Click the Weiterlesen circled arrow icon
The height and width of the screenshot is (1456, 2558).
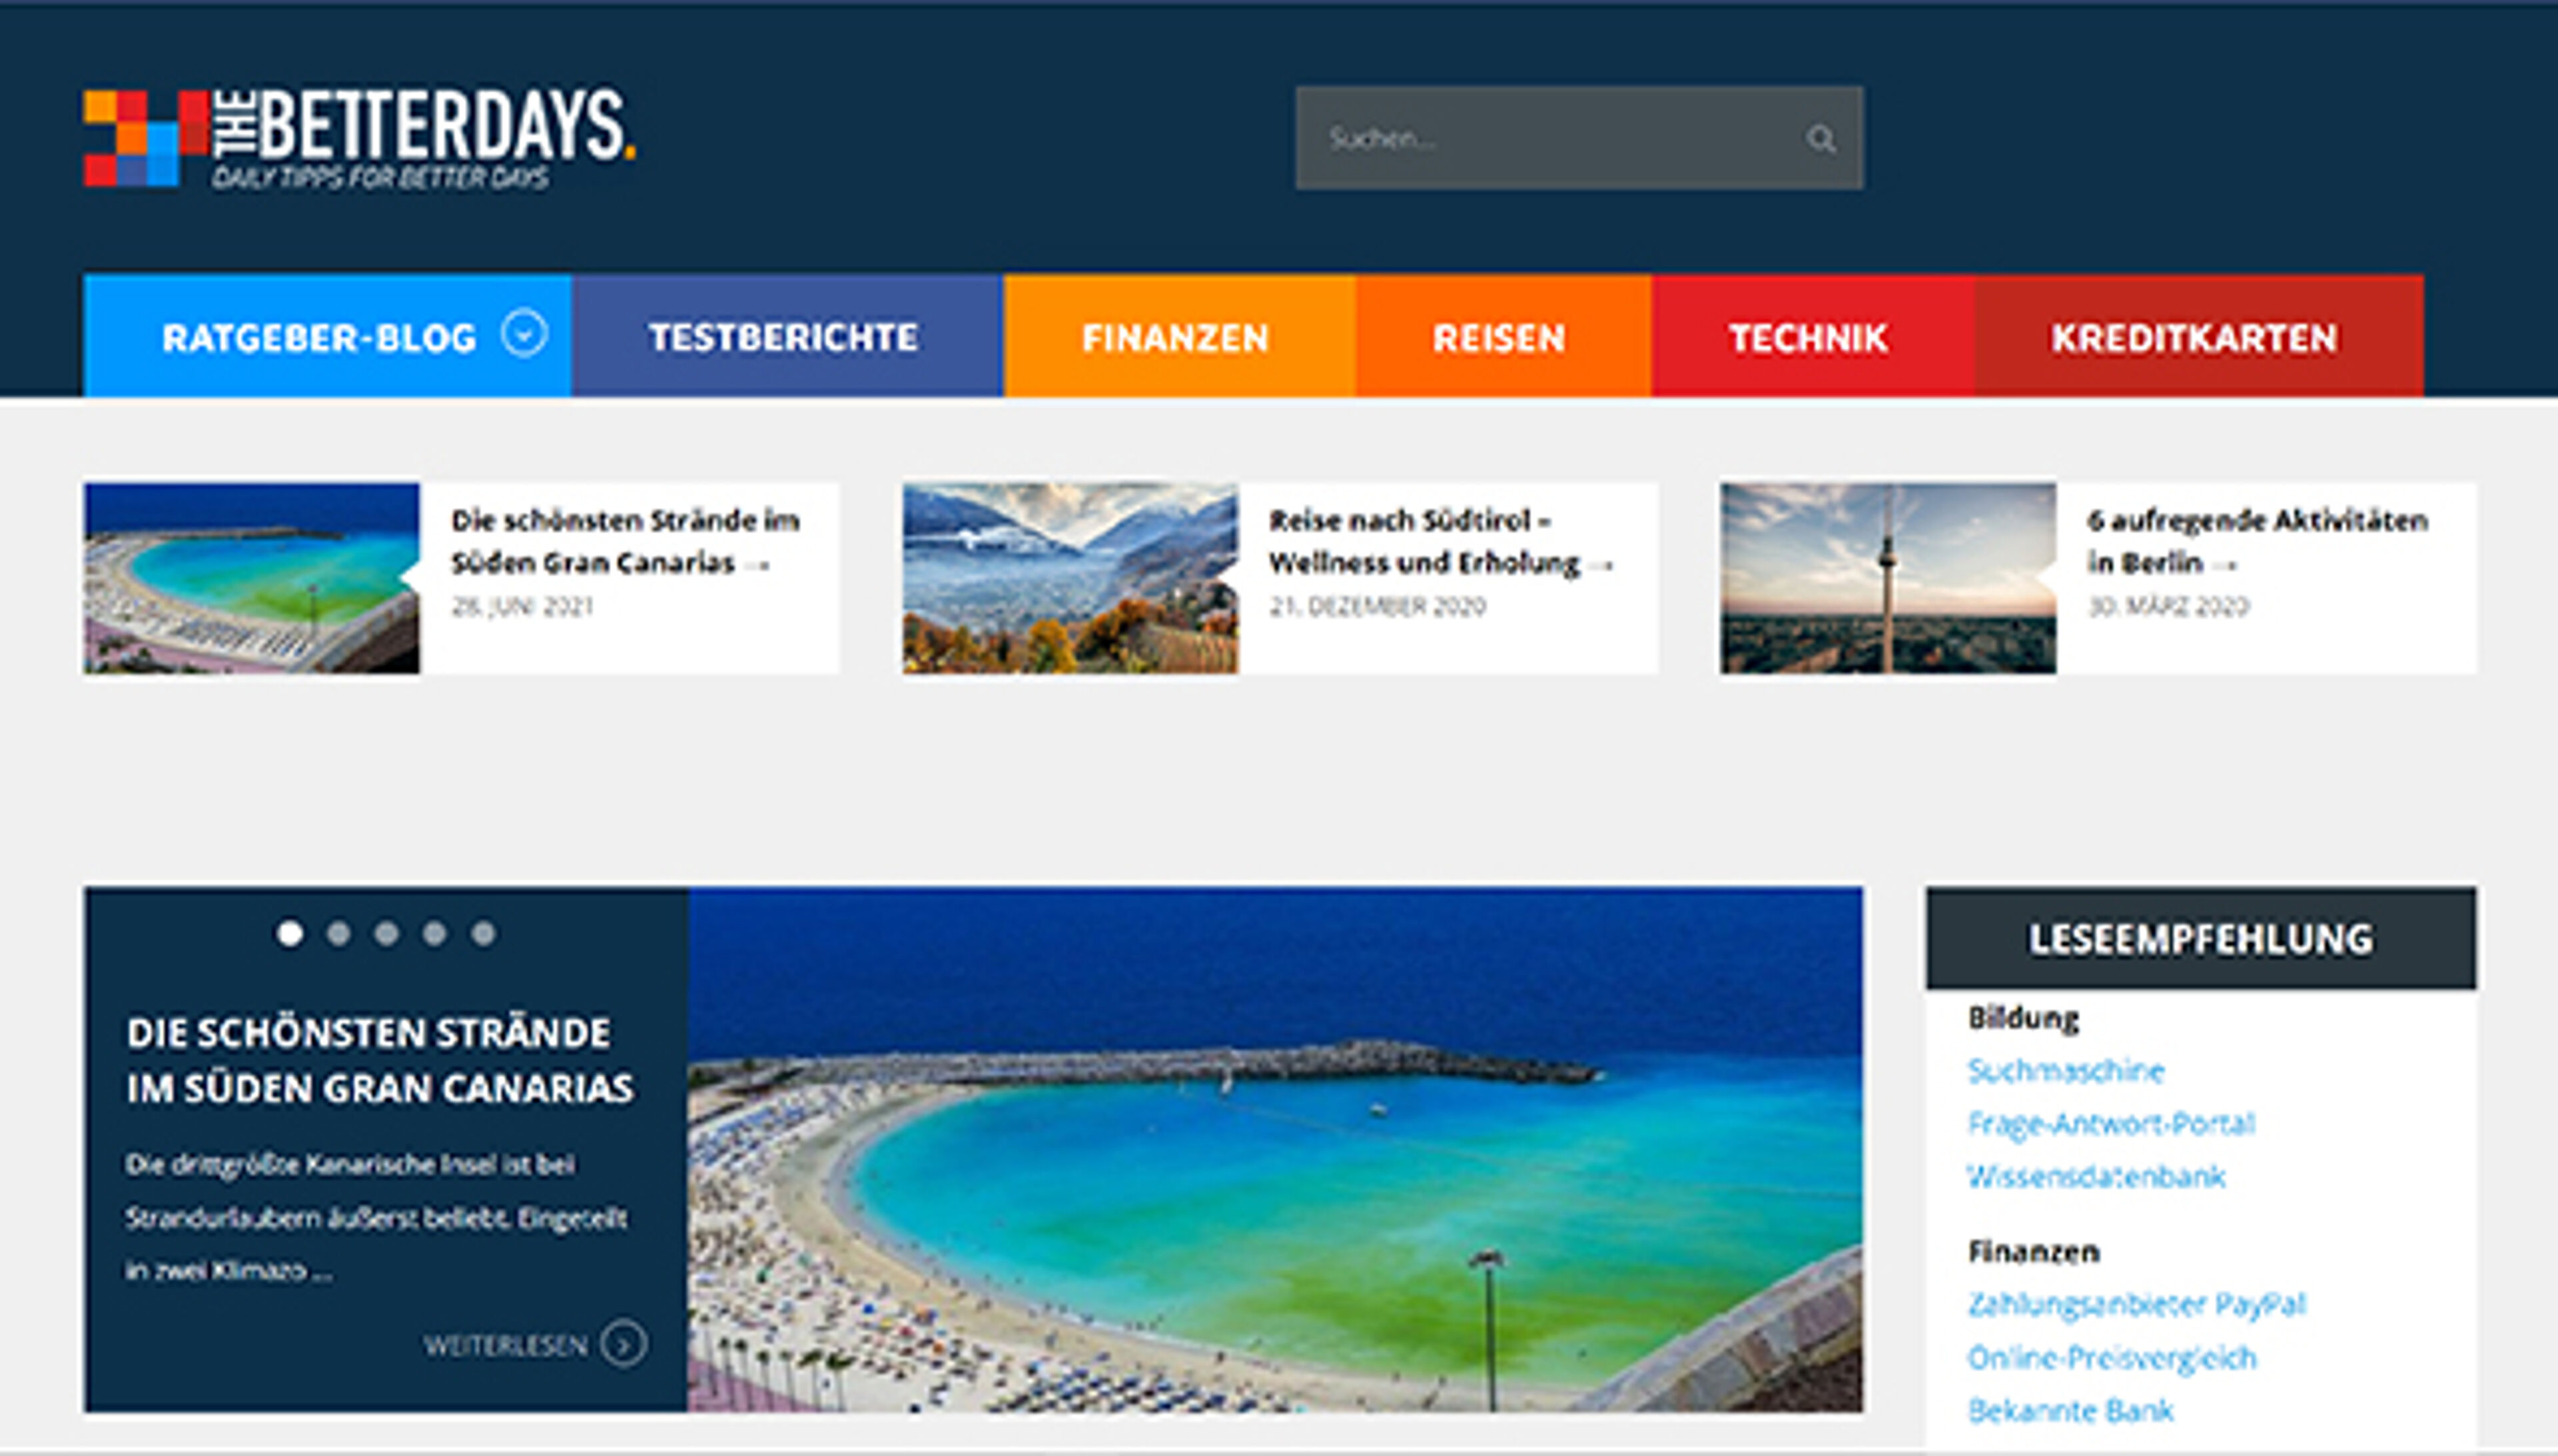pos(624,1344)
